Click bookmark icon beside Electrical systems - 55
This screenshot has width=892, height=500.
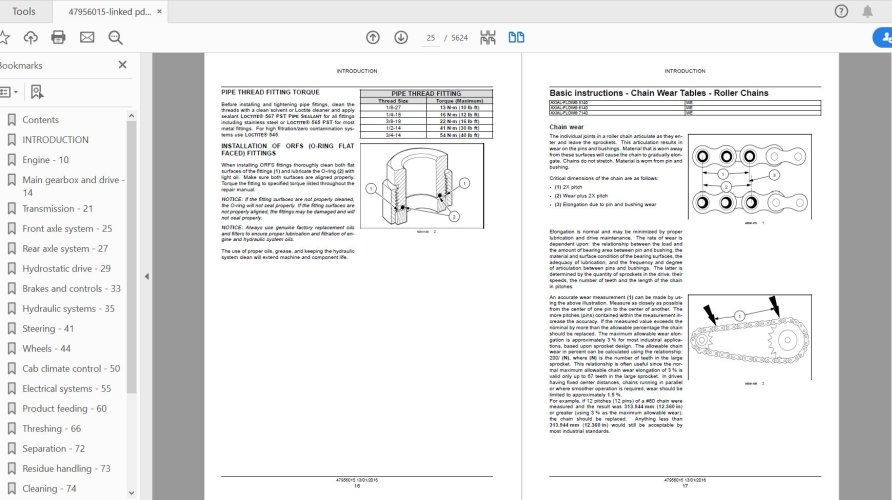coord(11,389)
